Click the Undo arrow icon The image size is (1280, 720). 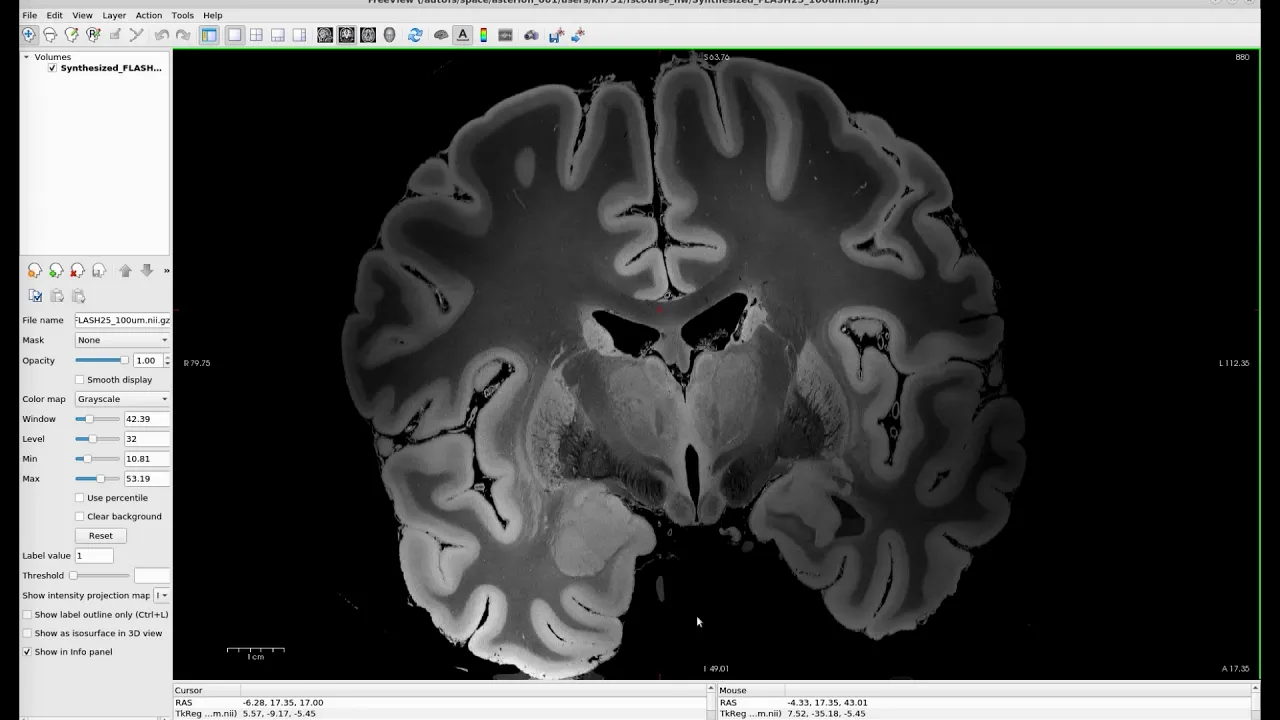click(x=161, y=35)
